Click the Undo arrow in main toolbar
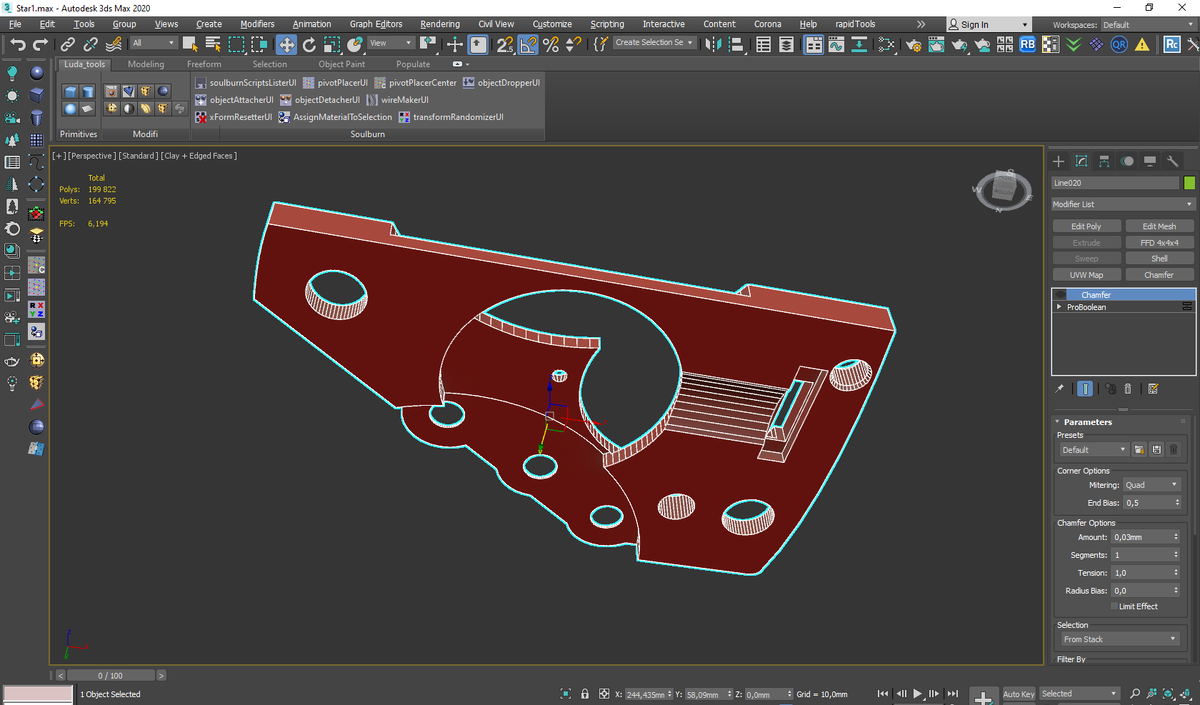 pos(17,44)
